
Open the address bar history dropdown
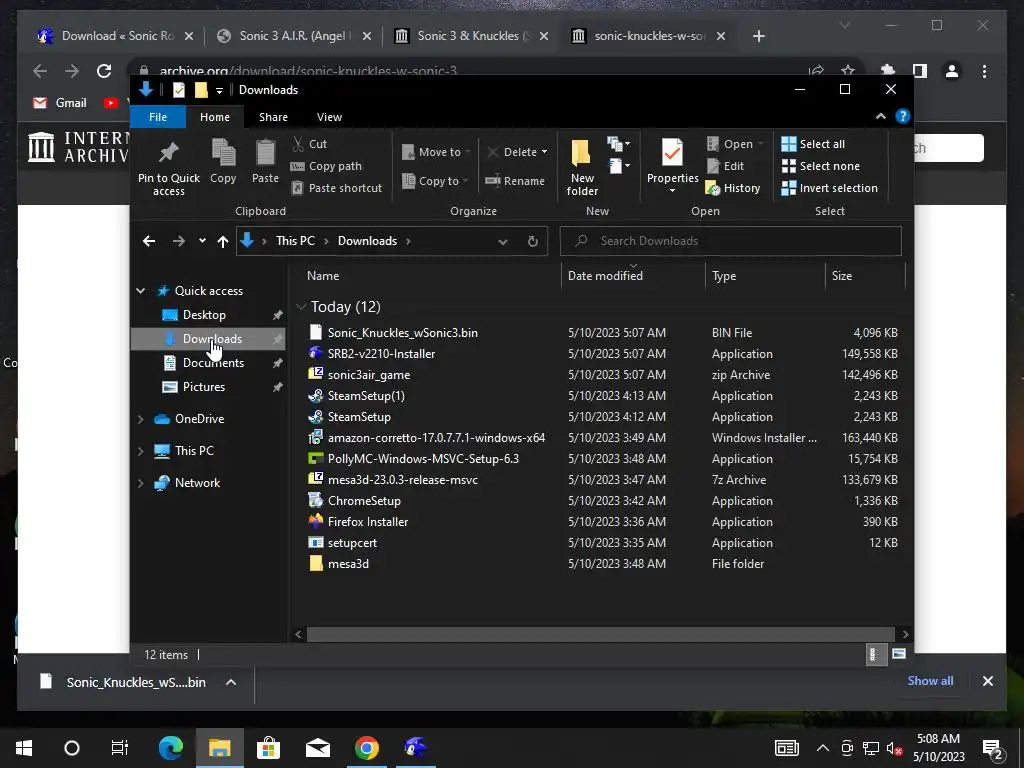(502, 241)
